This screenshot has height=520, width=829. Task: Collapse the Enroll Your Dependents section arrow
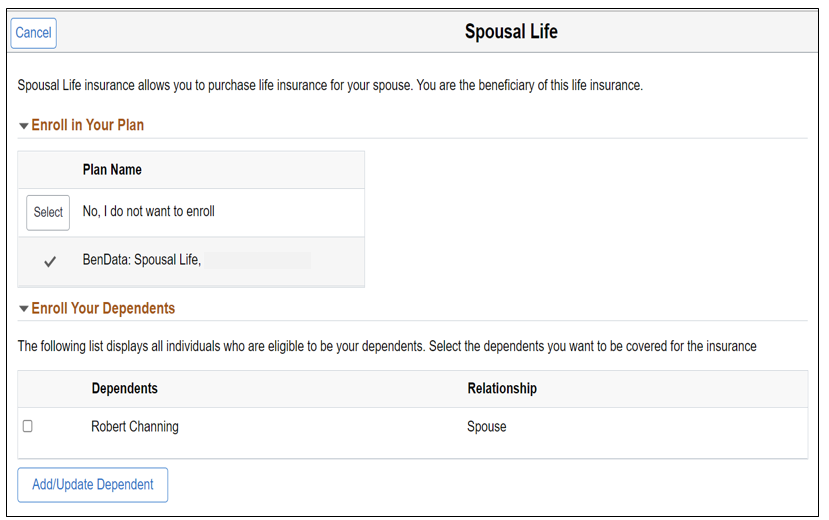point(24,309)
